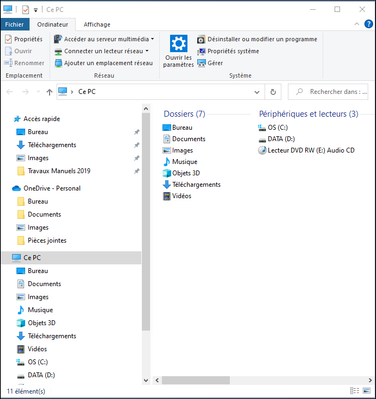Select OS (C:) drive in main pane

click(273, 128)
